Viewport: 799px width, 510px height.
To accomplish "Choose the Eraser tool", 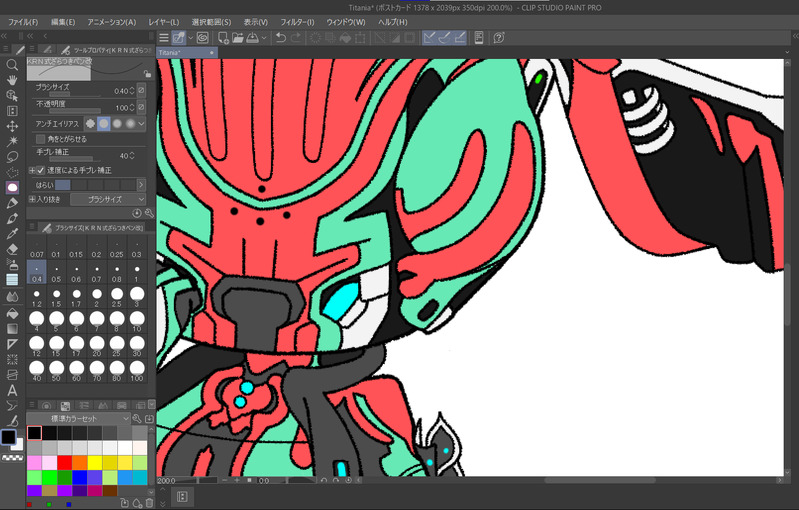I will pyautogui.click(x=12, y=249).
